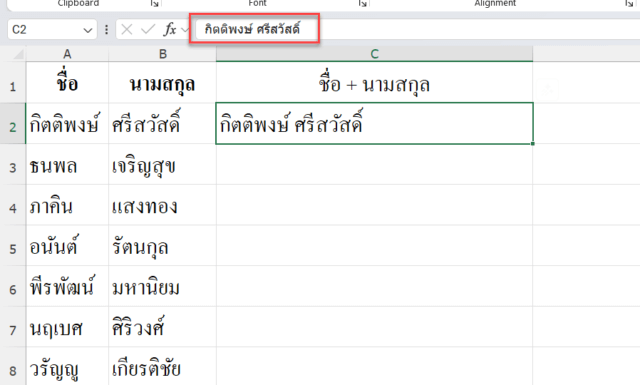This screenshot has height=385, width=640.
Task: Select row 6 header
Action: tap(13, 287)
